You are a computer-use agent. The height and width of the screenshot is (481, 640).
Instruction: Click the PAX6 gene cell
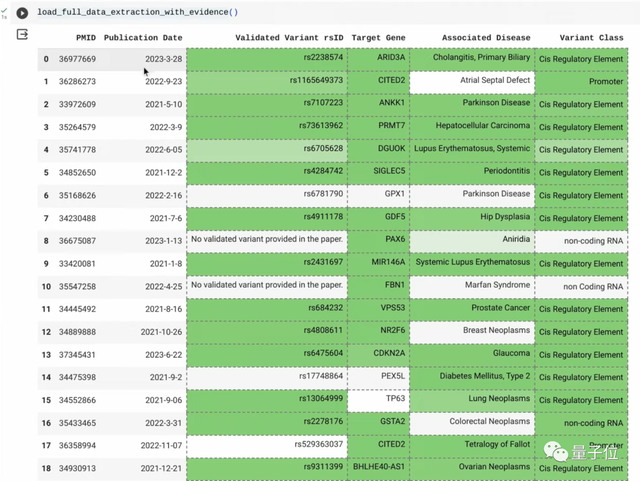click(x=378, y=241)
